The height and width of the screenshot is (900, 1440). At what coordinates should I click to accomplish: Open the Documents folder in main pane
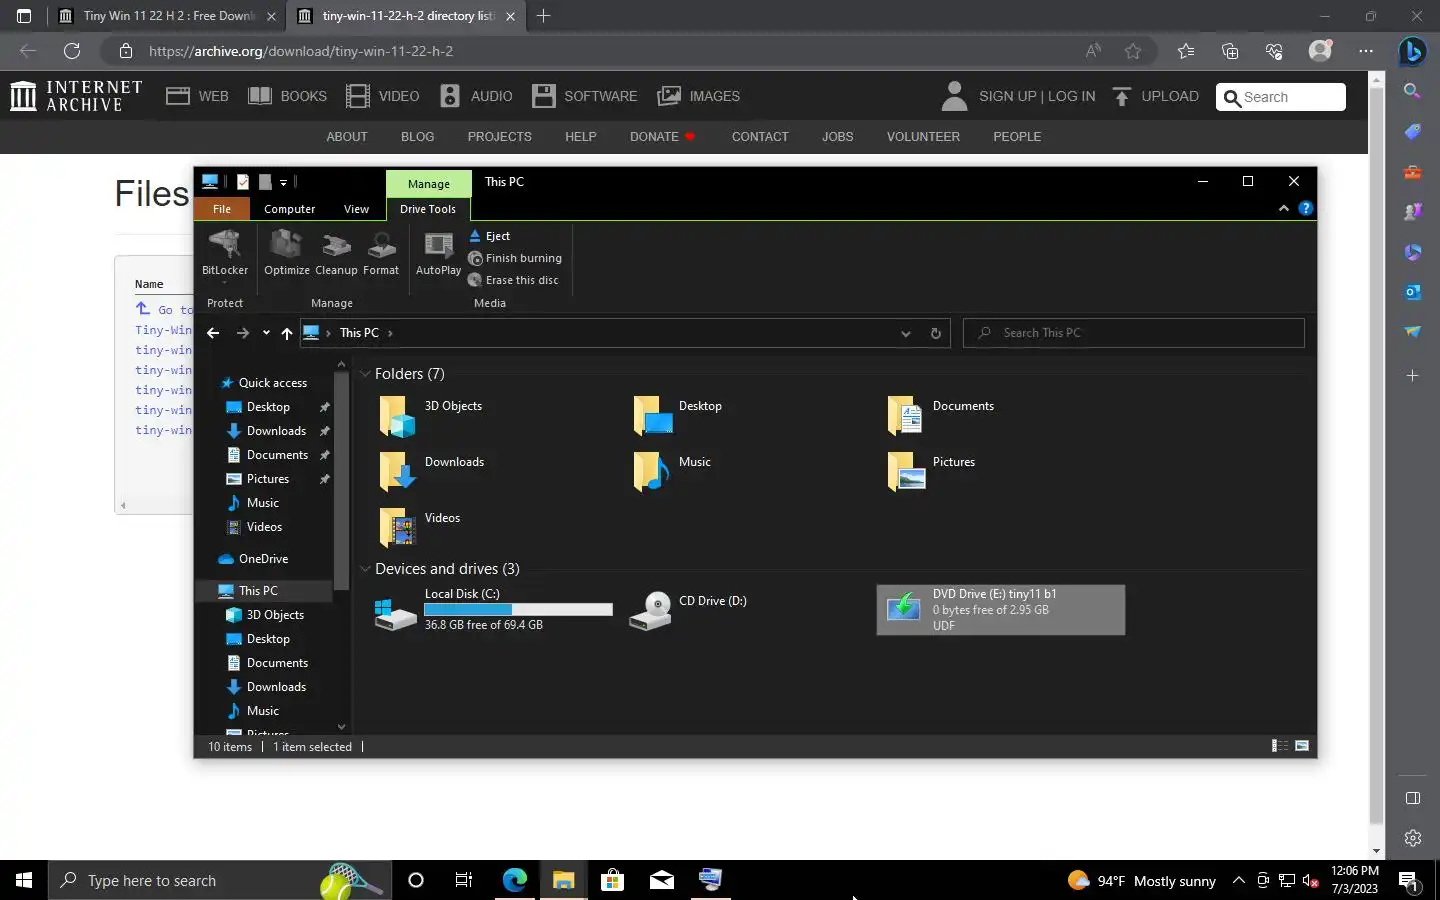pyautogui.click(x=940, y=415)
